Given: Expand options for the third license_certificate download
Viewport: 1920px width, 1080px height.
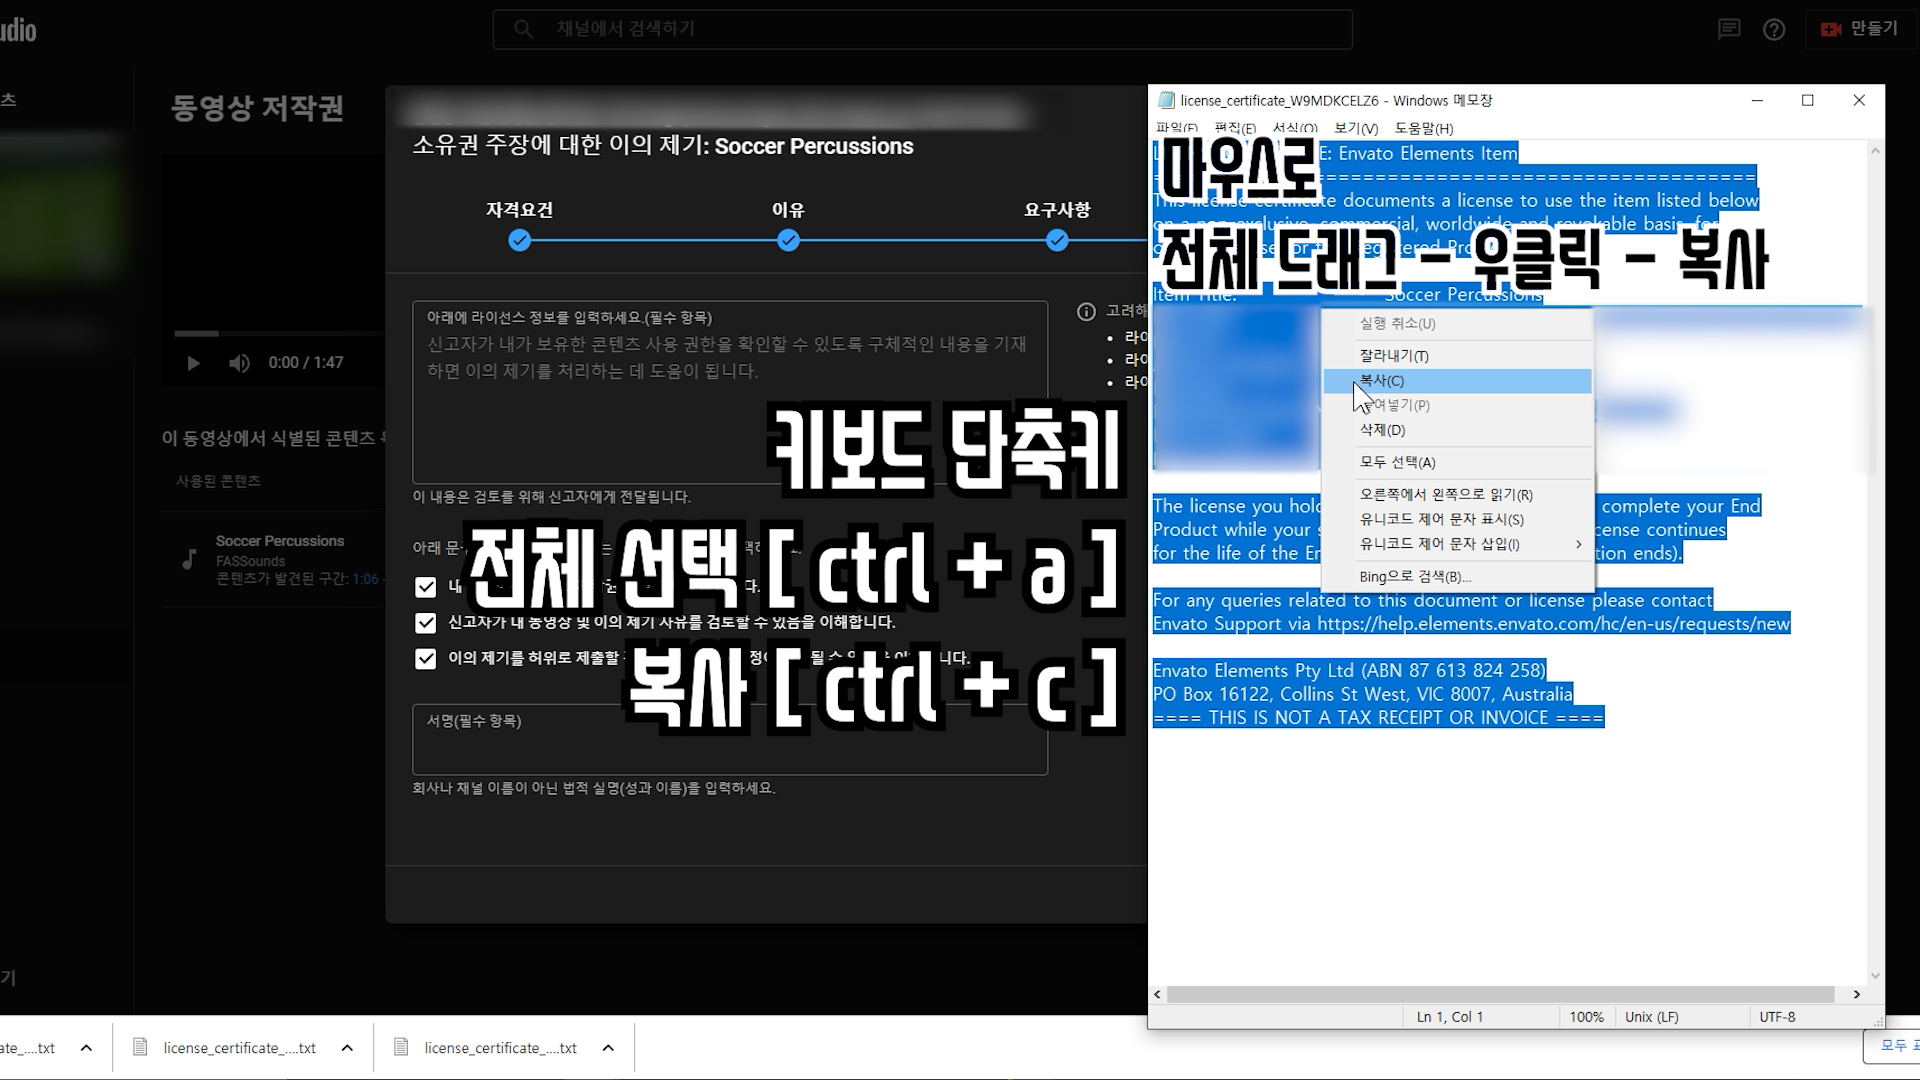Looking at the screenshot, I should tap(608, 1048).
